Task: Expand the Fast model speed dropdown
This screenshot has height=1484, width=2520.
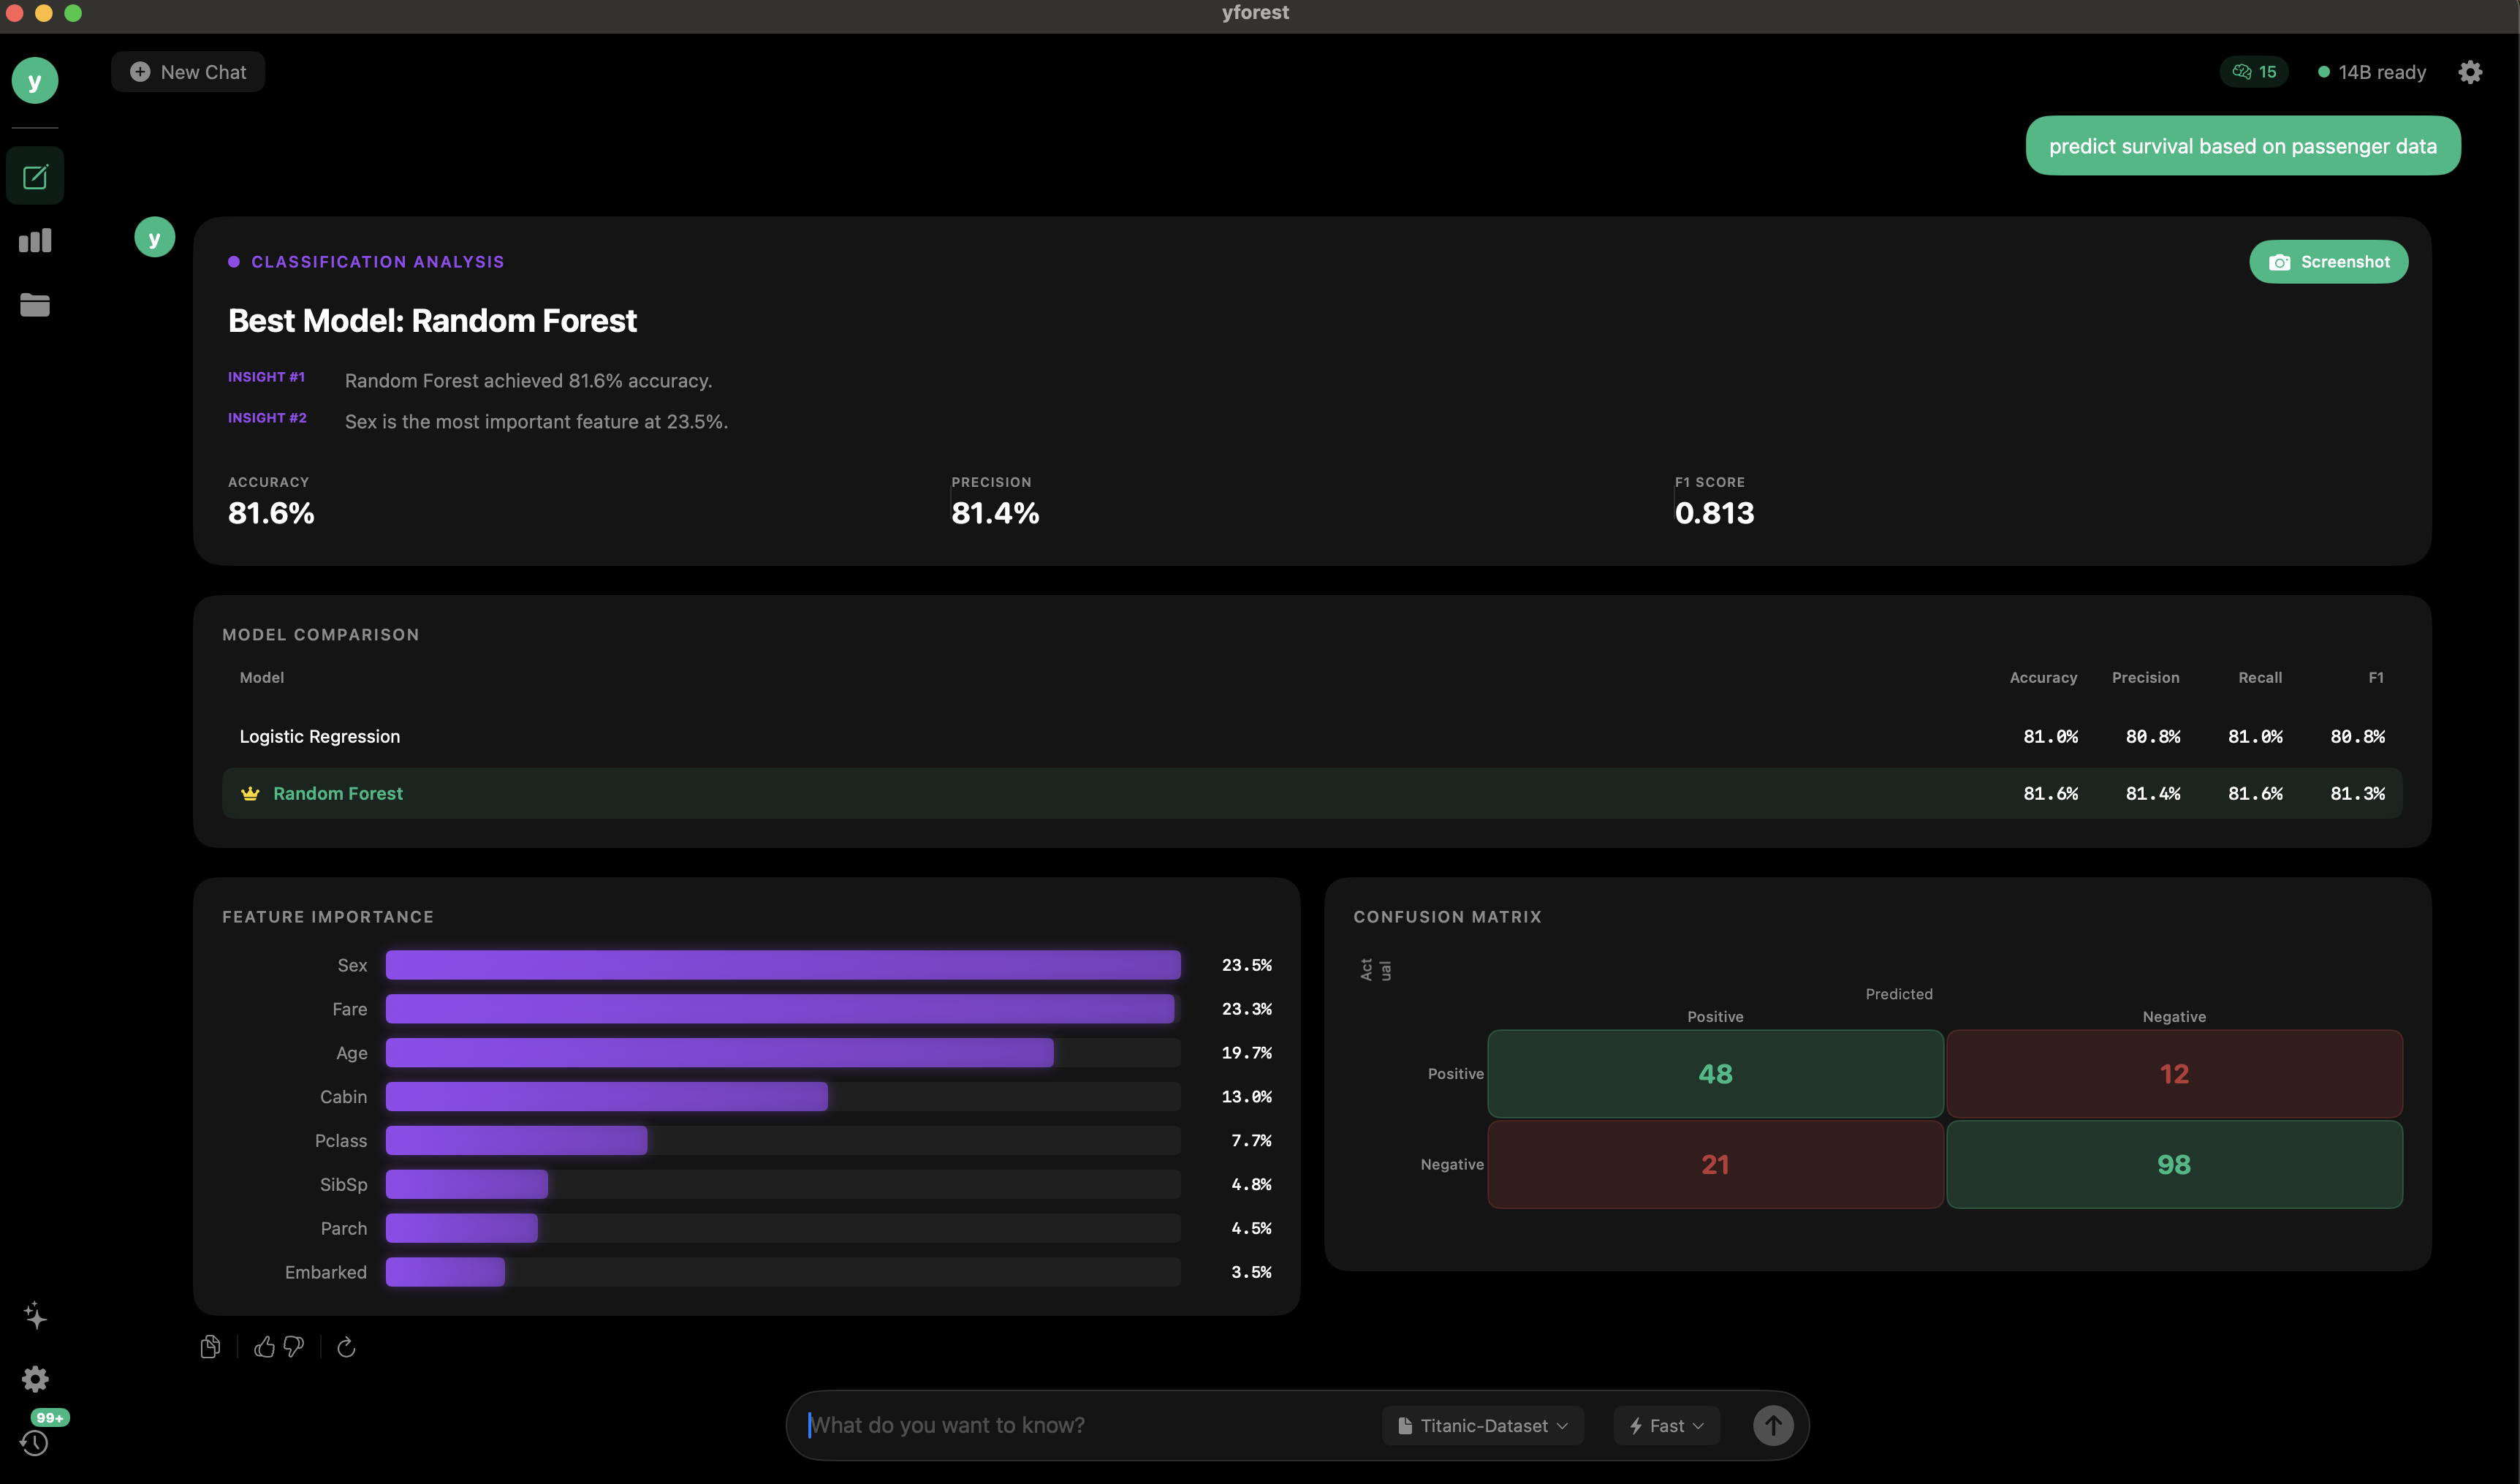Action: 1664,1425
